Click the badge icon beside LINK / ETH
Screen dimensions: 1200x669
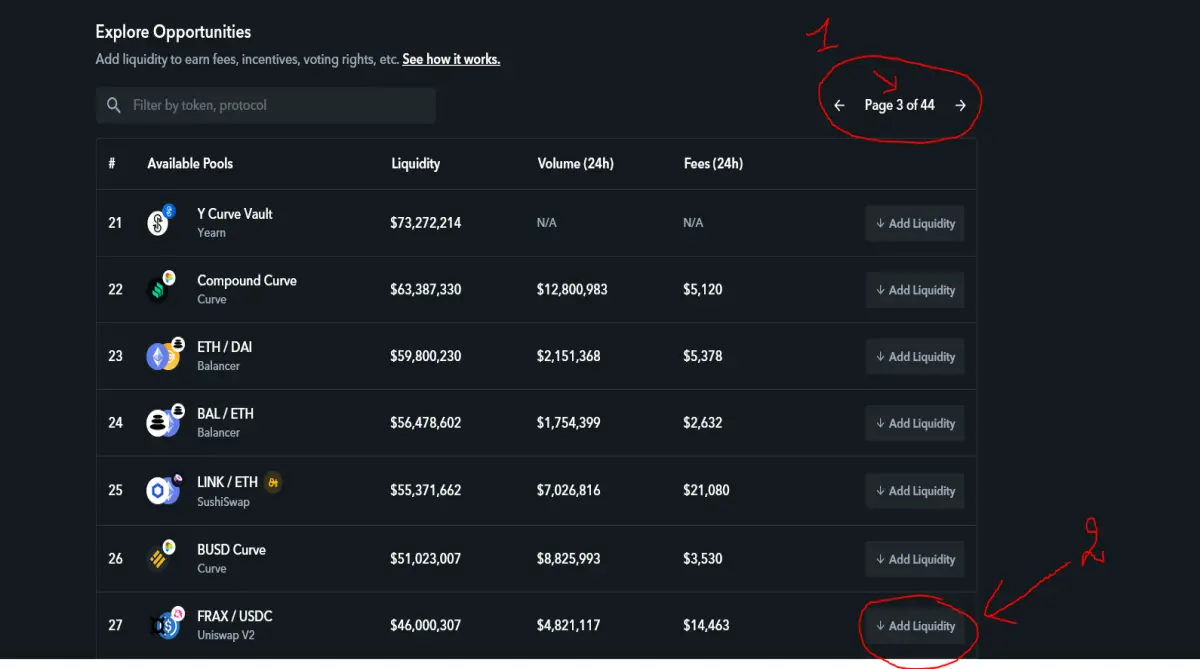coord(273,482)
